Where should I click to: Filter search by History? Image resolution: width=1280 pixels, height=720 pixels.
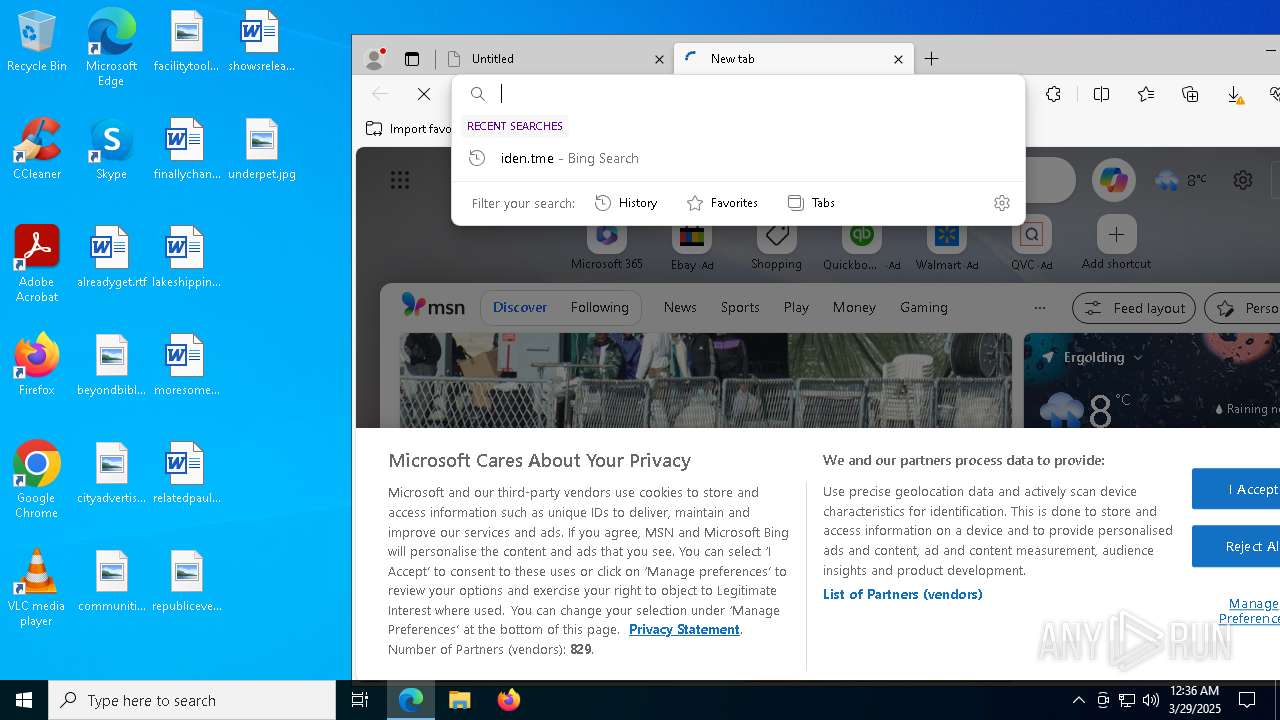tap(626, 203)
